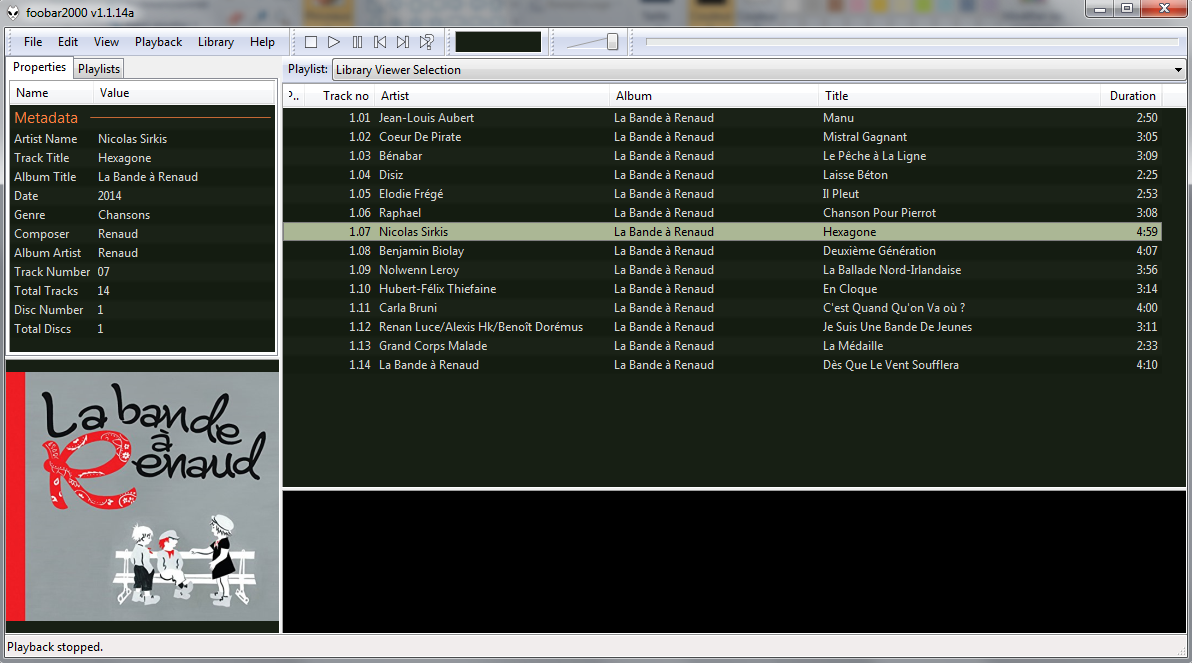This screenshot has height=663, width=1192.
Task: Sort by Duration column header
Action: click(1132, 96)
